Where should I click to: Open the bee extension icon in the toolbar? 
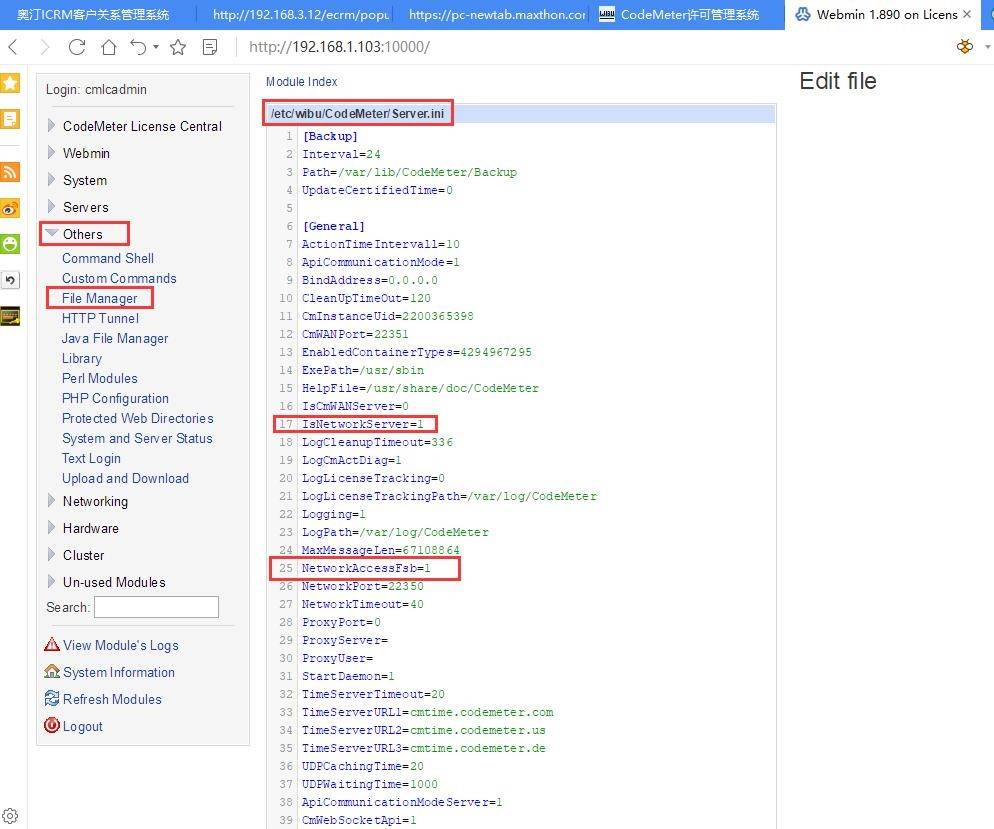(x=965, y=46)
